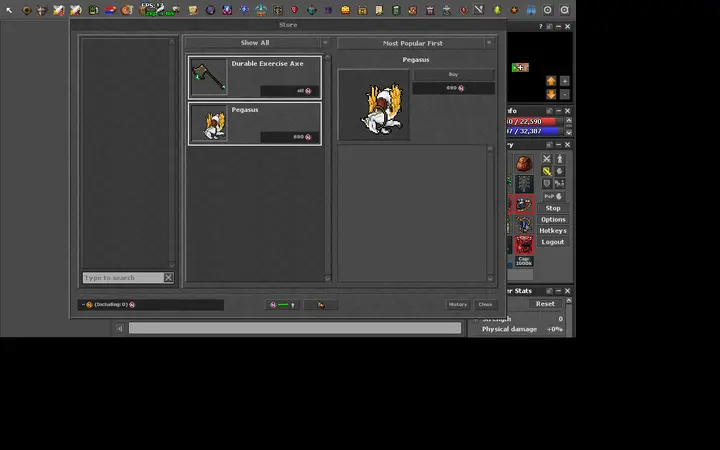Click the large Pegasus preview image
This screenshot has height=450, width=720.
373,105
